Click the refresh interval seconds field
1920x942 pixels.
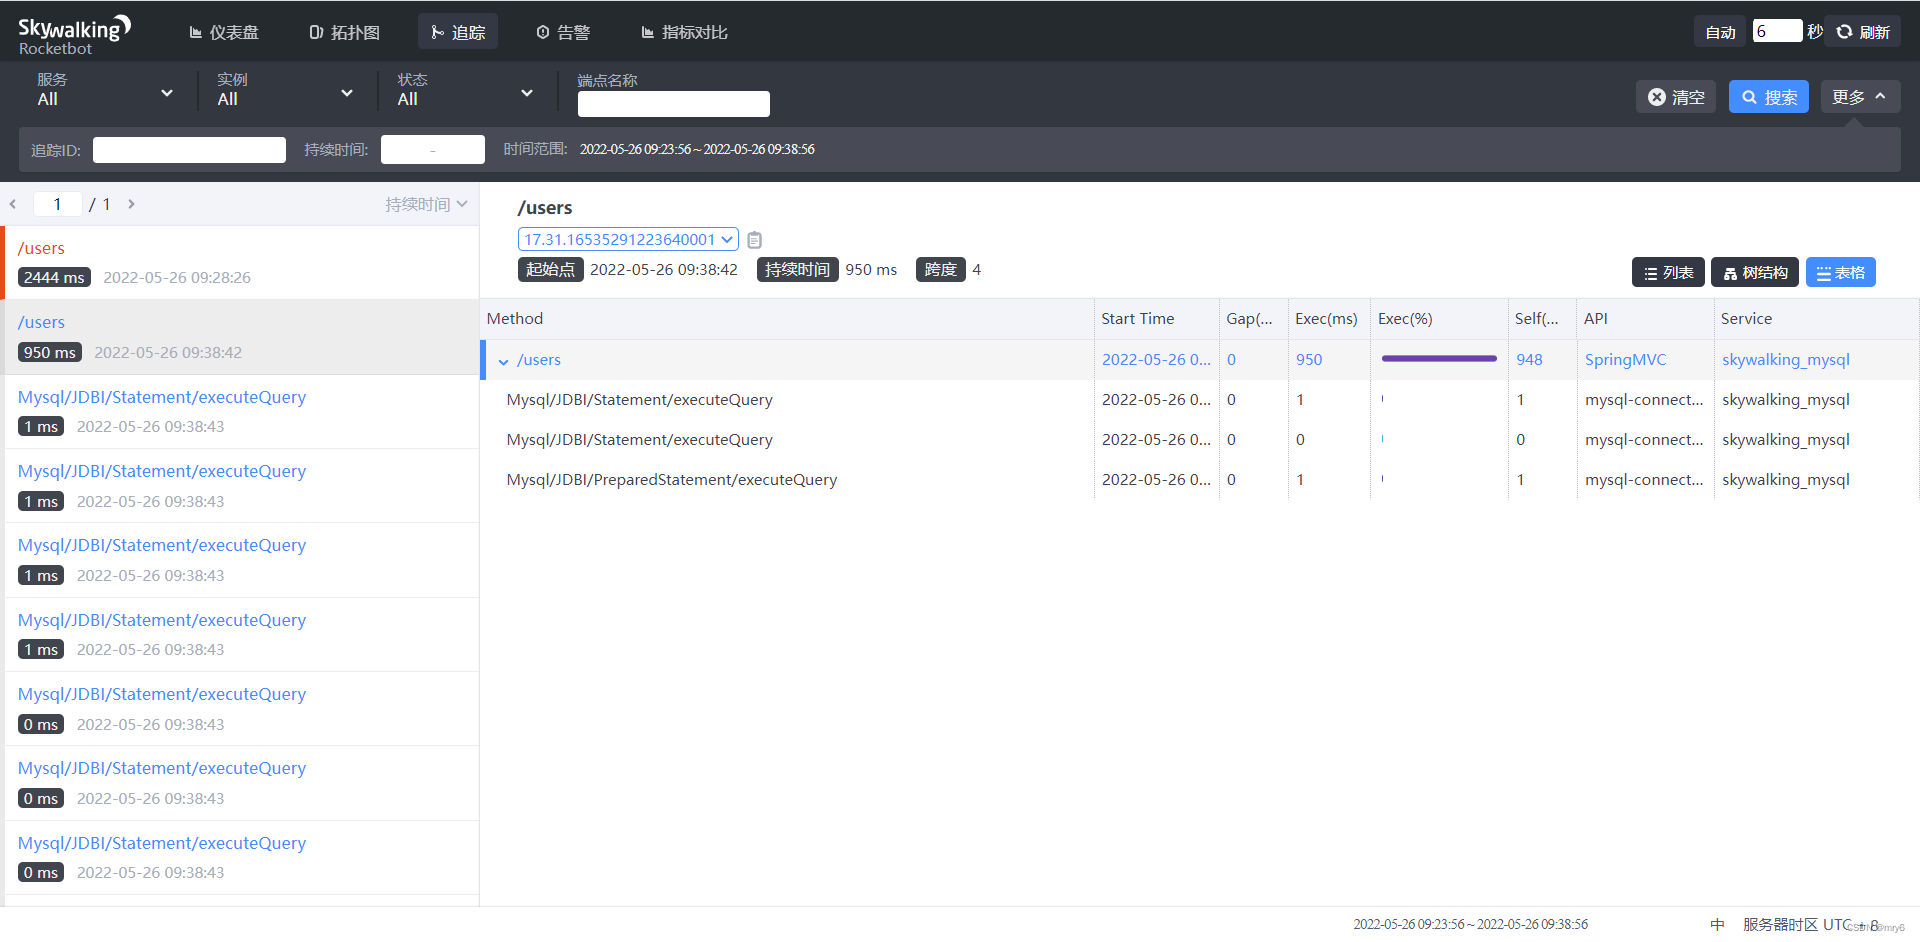[x=1777, y=31]
